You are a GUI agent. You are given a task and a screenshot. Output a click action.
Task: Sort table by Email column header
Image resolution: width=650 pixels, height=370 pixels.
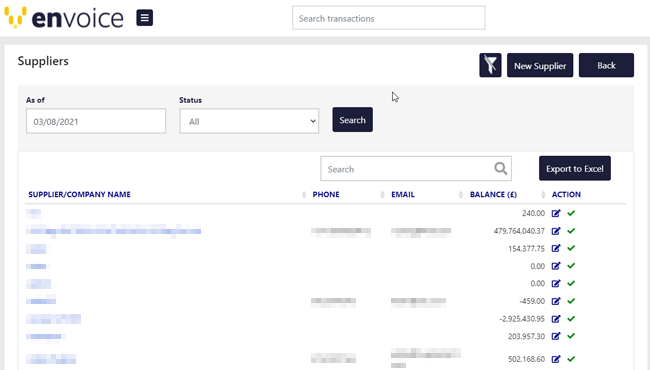(403, 194)
